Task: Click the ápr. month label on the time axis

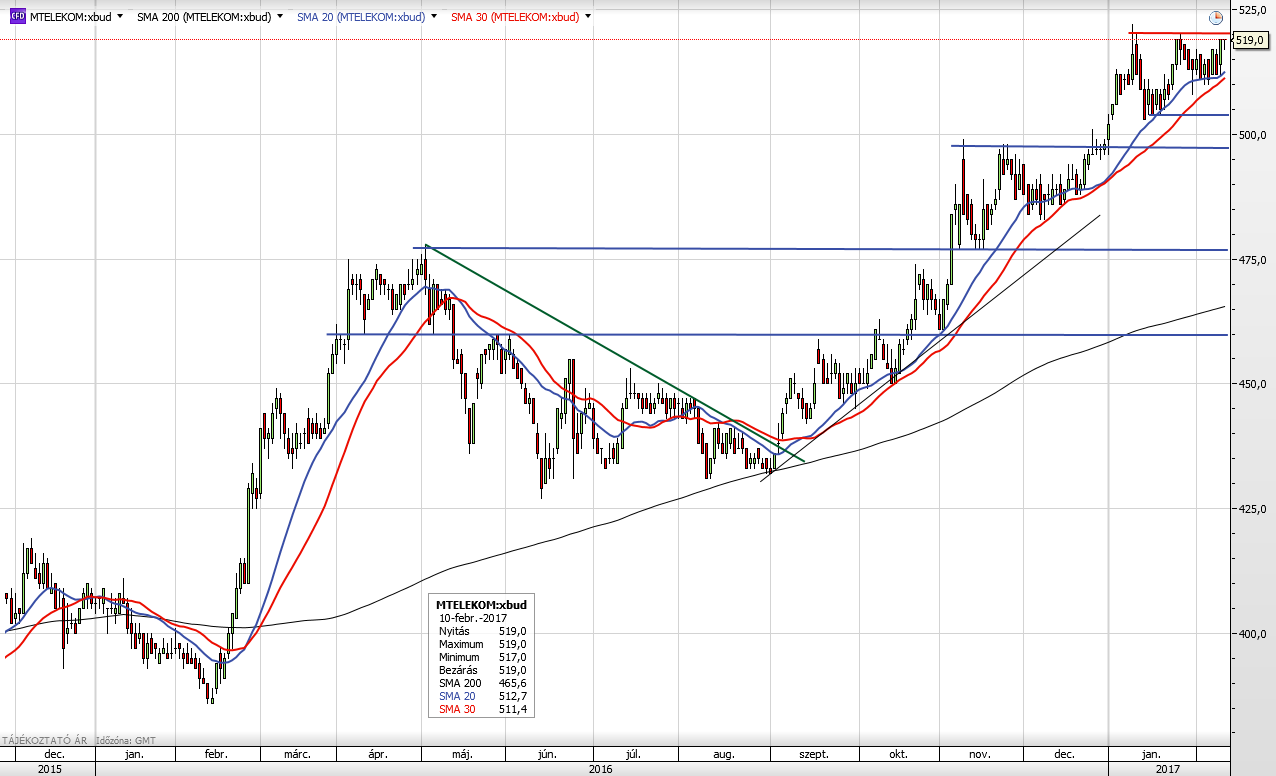Action: coord(379,754)
